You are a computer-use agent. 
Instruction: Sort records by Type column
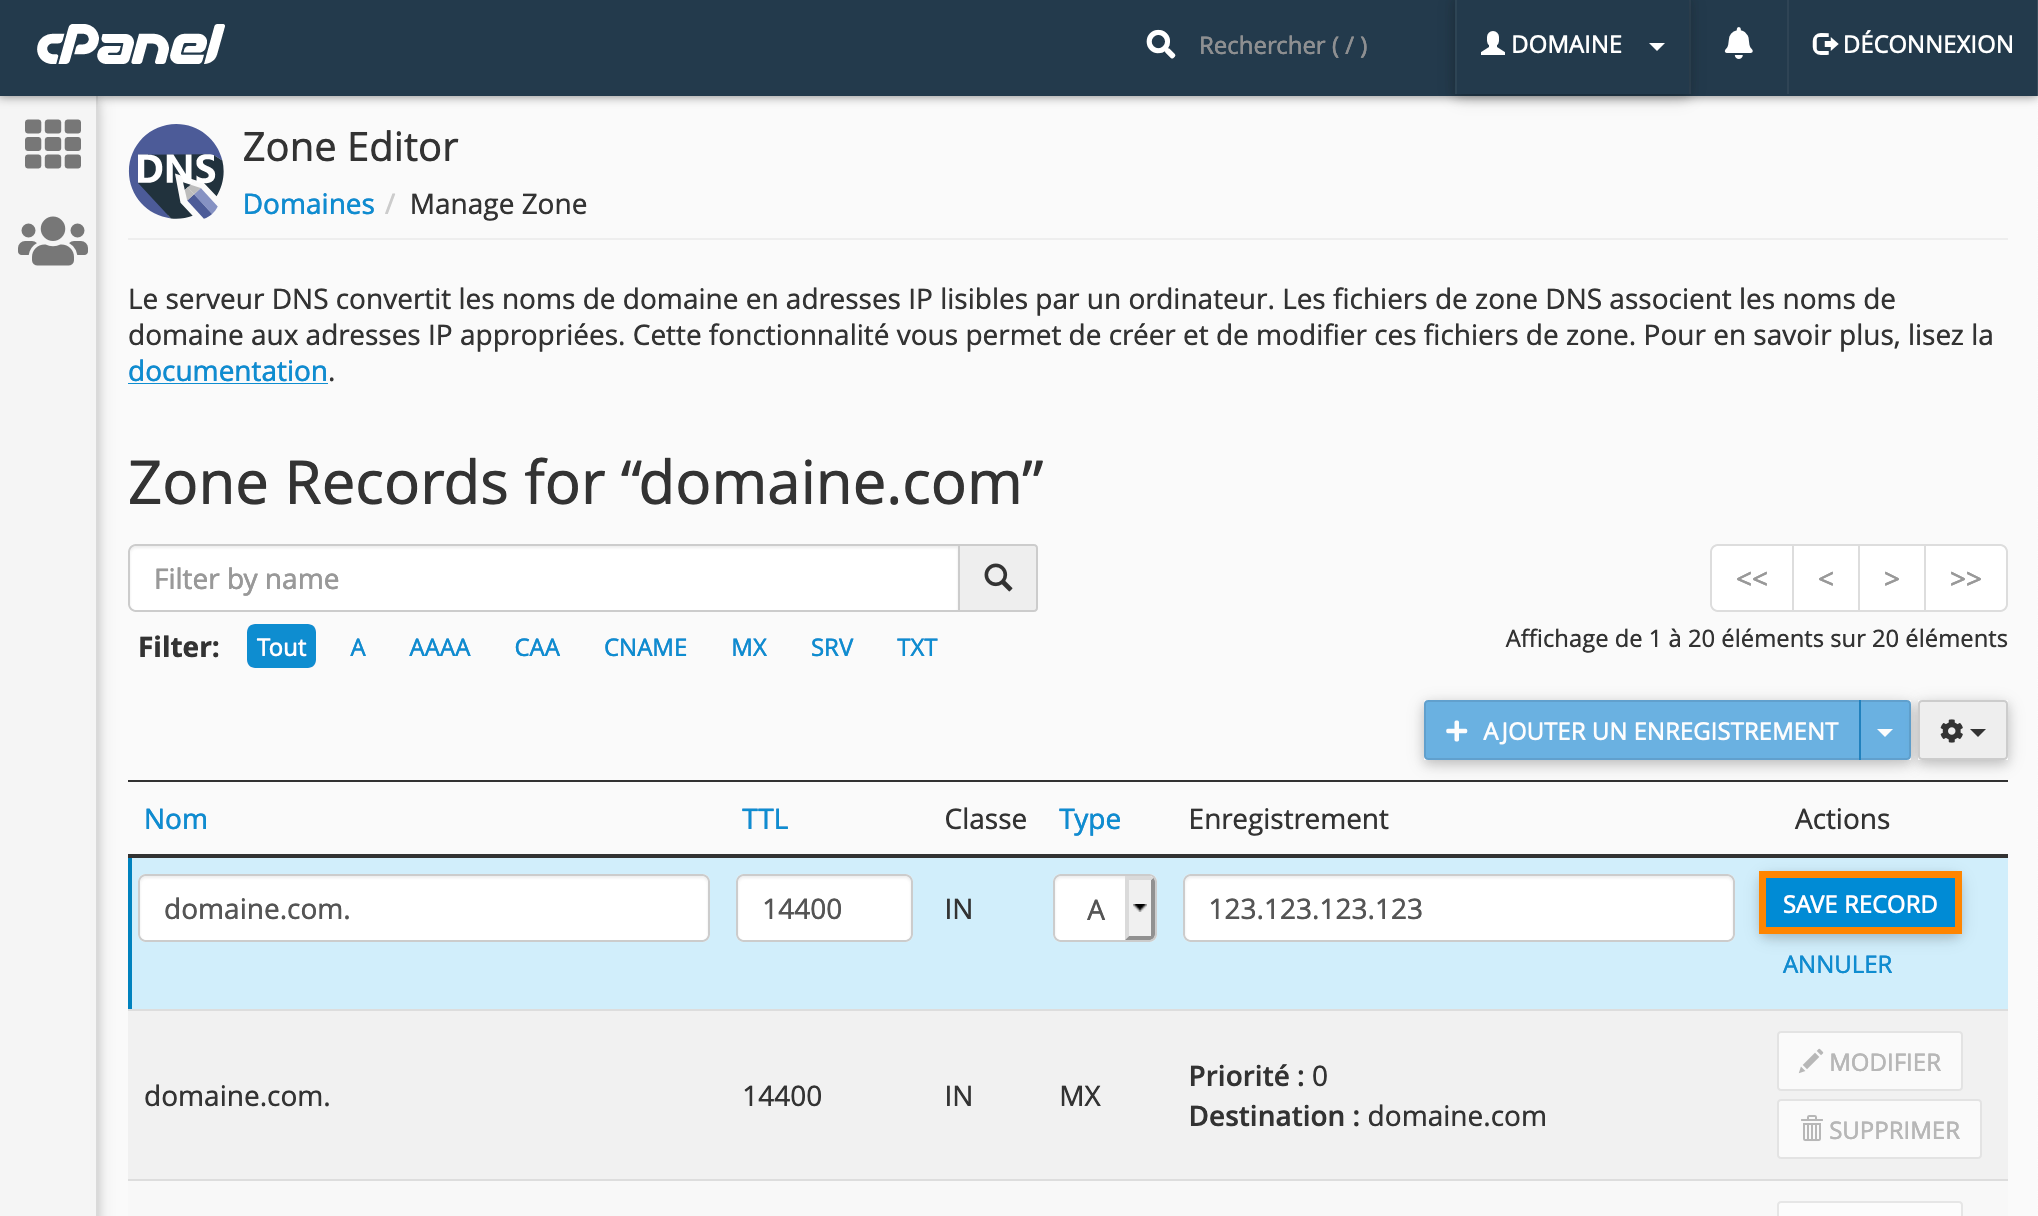pyautogui.click(x=1090, y=819)
